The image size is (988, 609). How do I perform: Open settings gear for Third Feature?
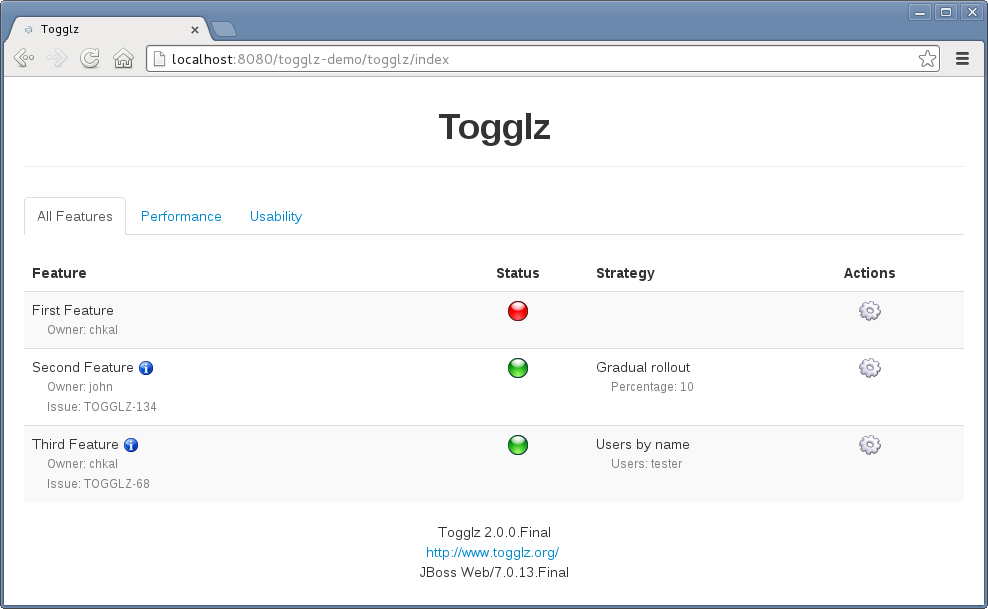[870, 445]
